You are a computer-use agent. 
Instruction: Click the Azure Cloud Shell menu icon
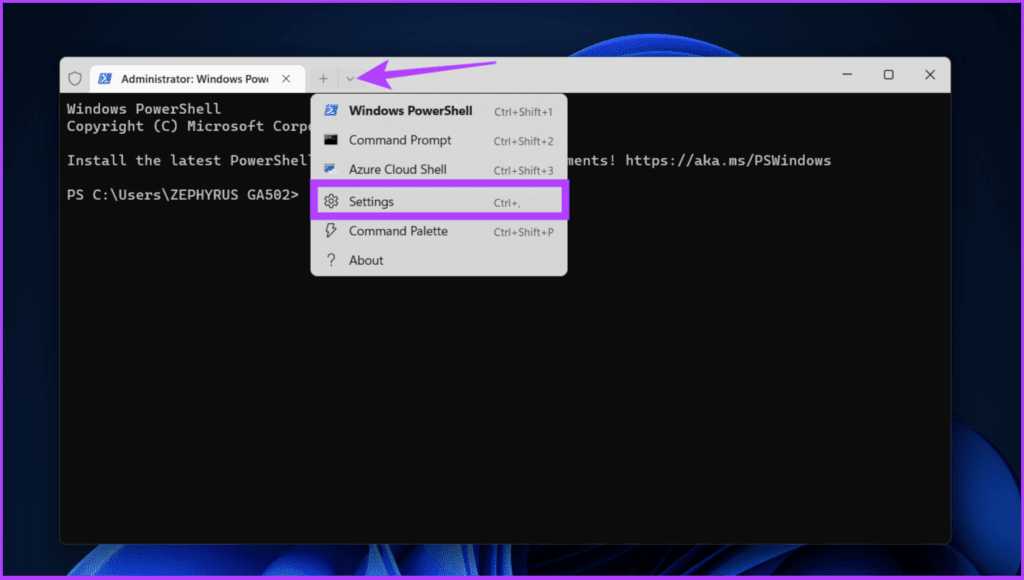[331, 169]
